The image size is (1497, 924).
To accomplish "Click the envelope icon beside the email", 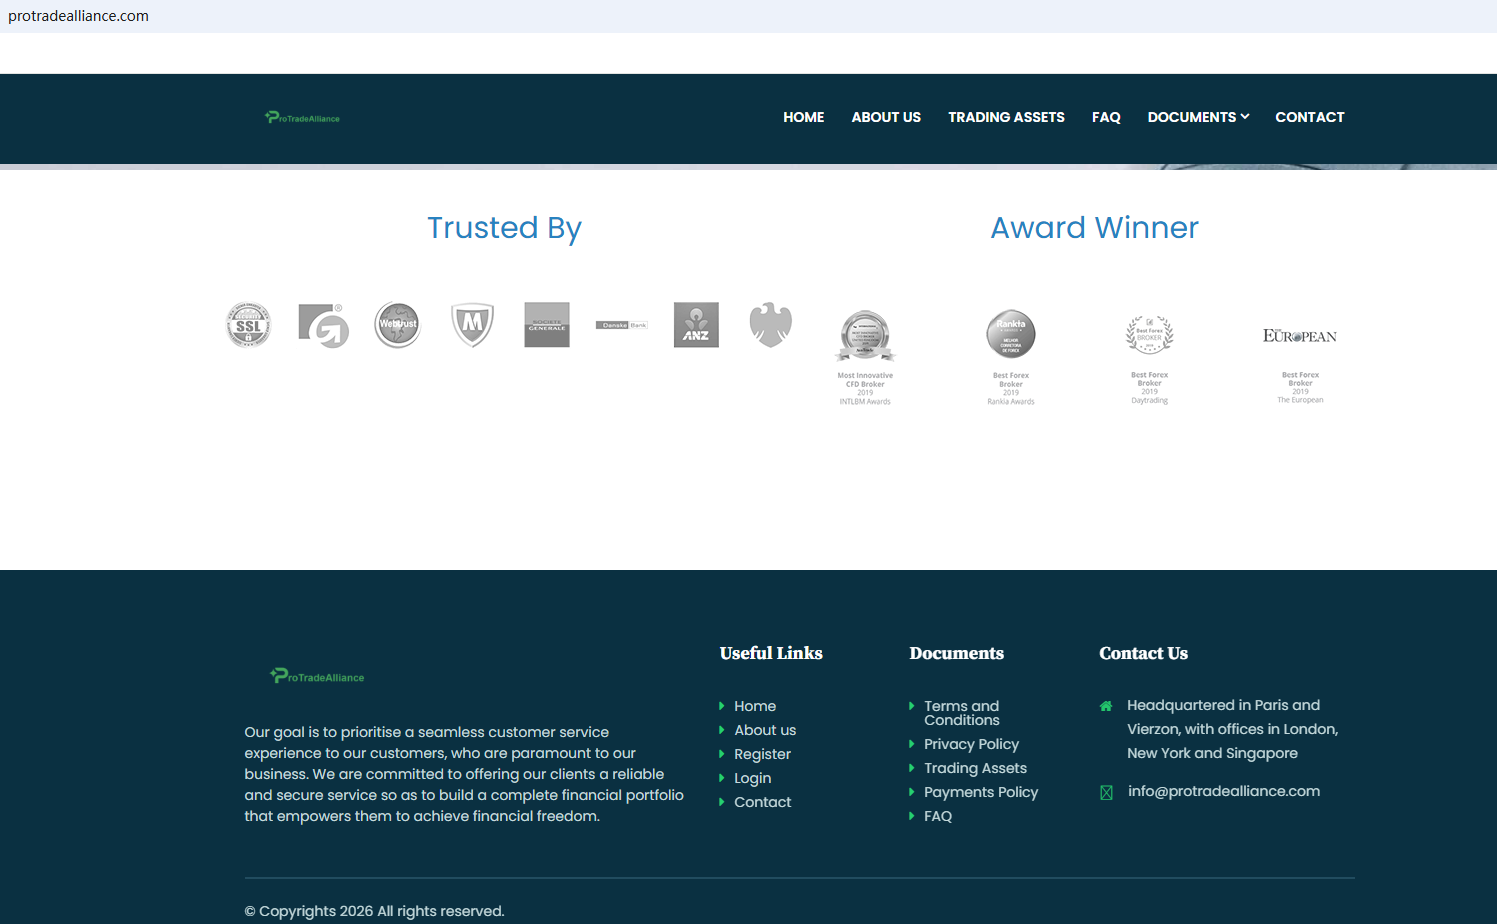I will coord(1106,792).
